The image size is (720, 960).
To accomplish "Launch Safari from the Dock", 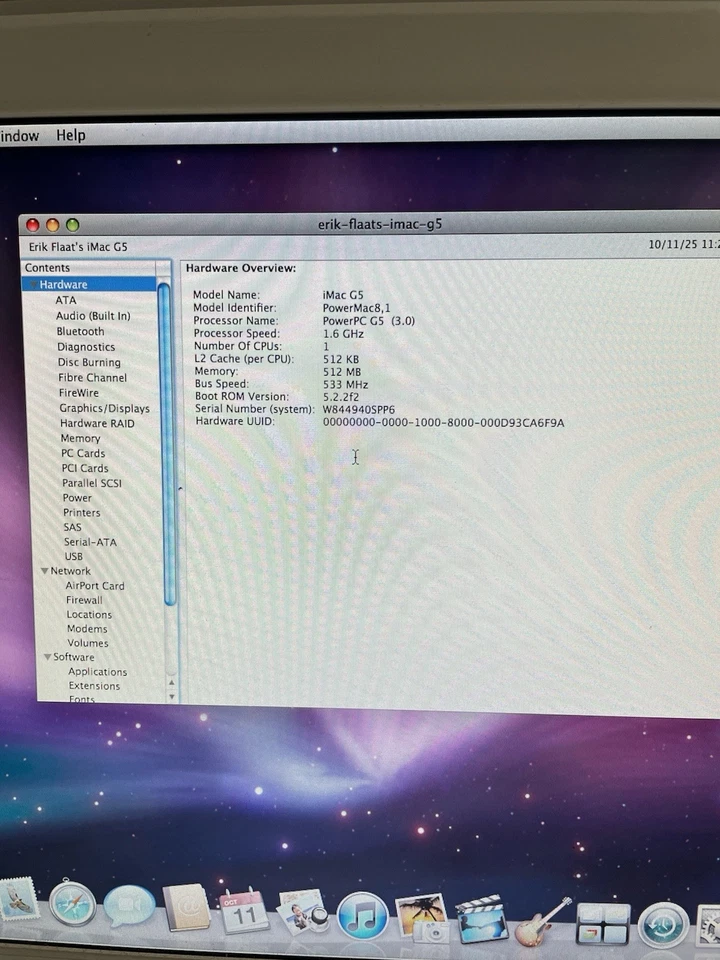I will [x=73, y=903].
